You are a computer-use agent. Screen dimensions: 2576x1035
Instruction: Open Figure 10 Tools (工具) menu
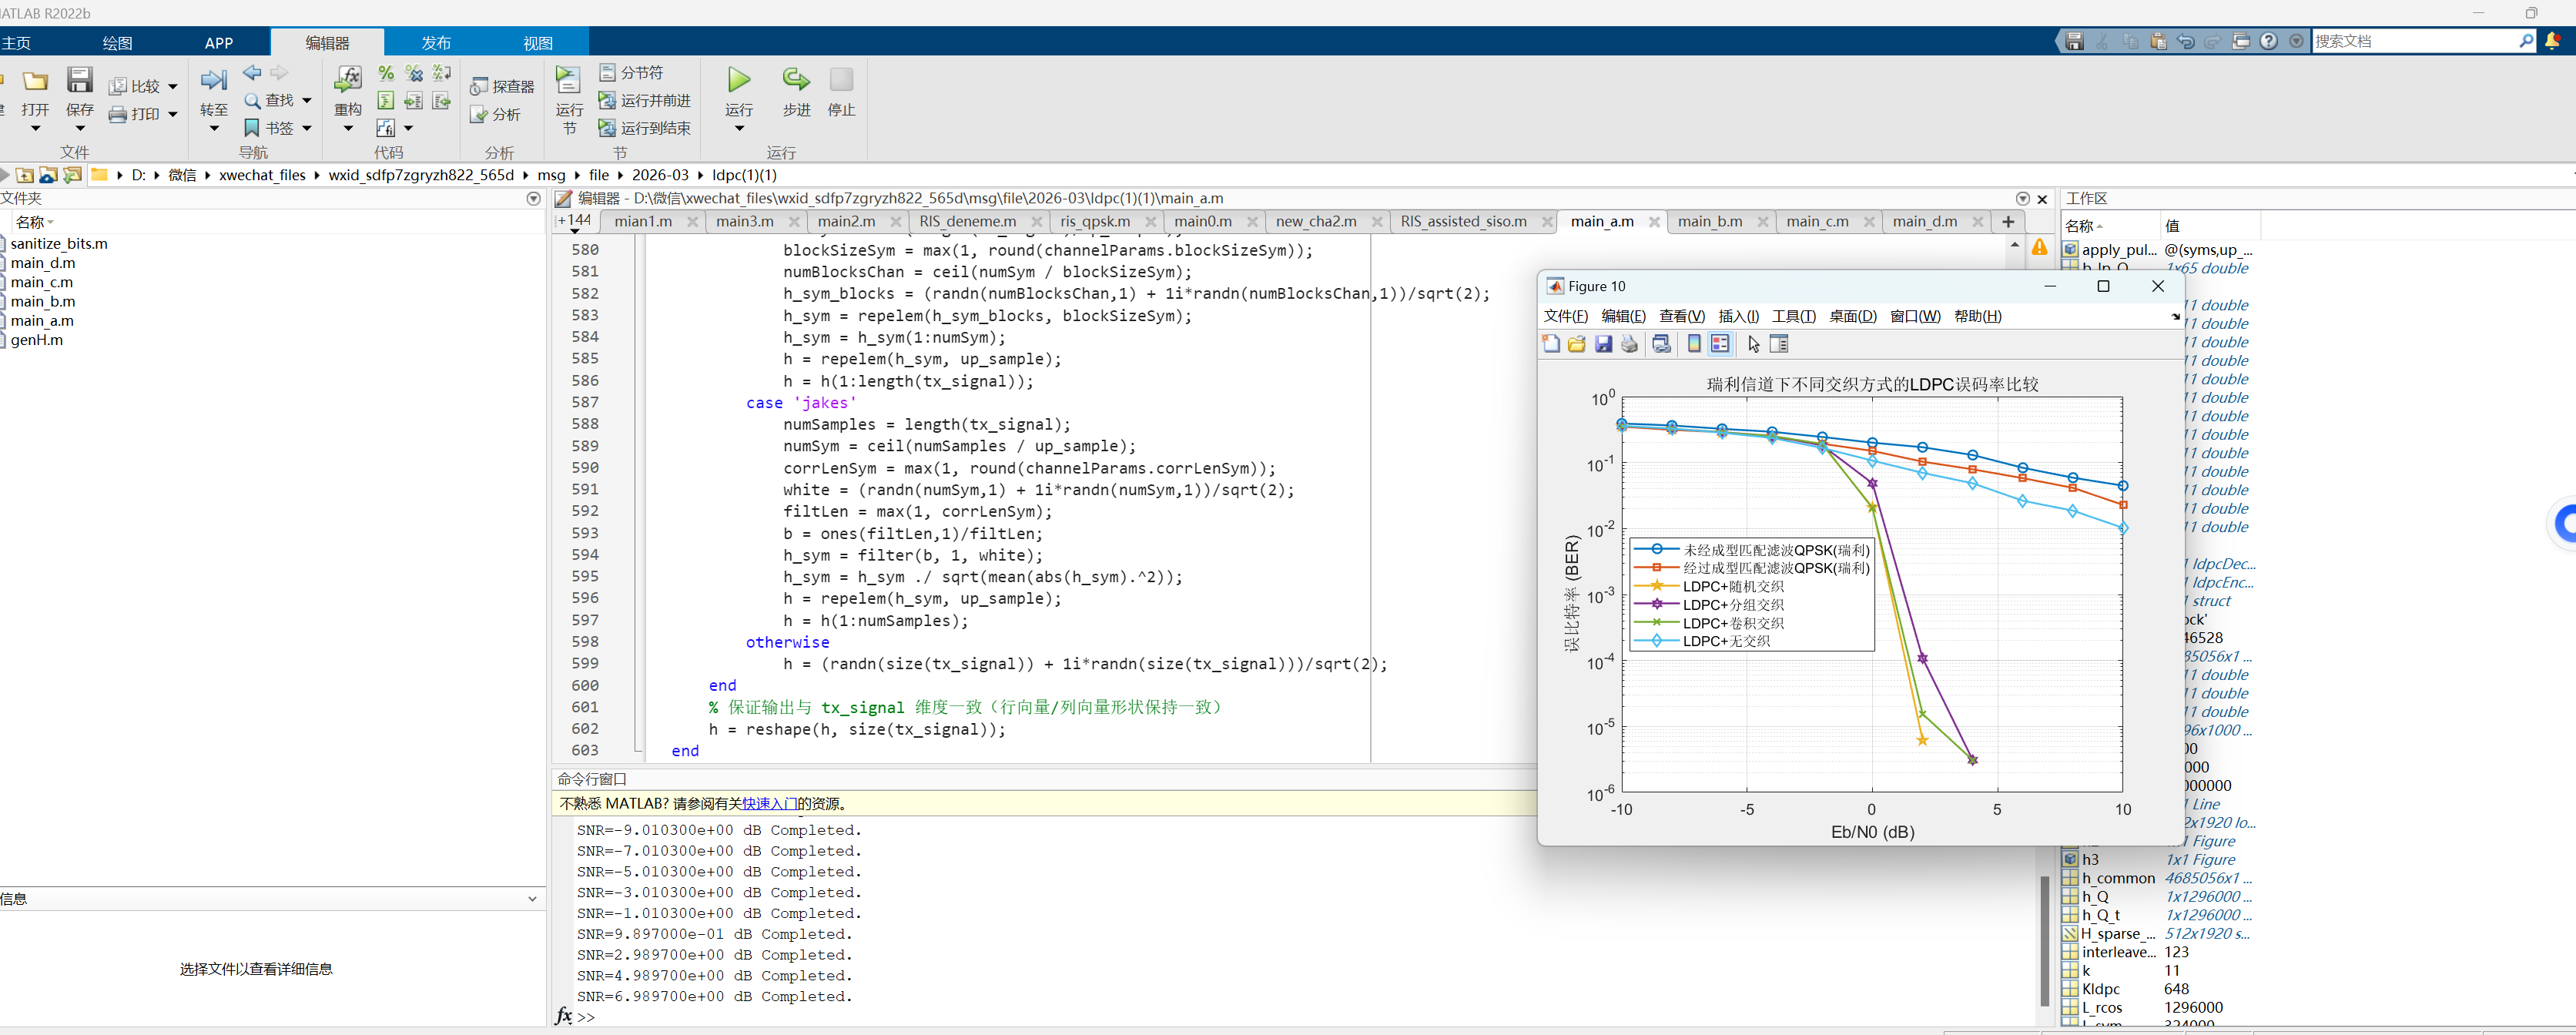point(1793,317)
